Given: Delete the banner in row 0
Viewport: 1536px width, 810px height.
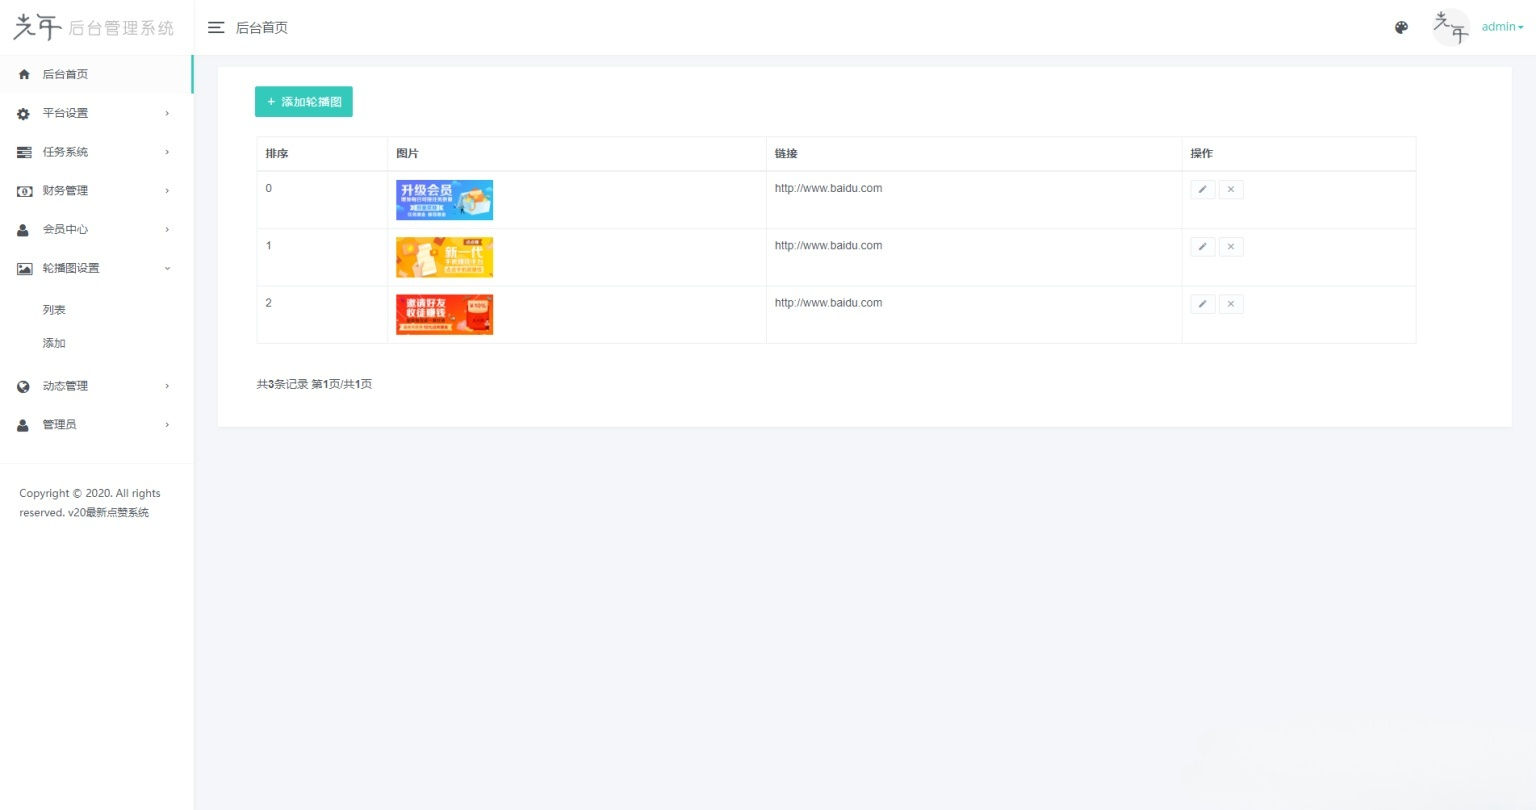Looking at the screenshot, I should 1231,189.
